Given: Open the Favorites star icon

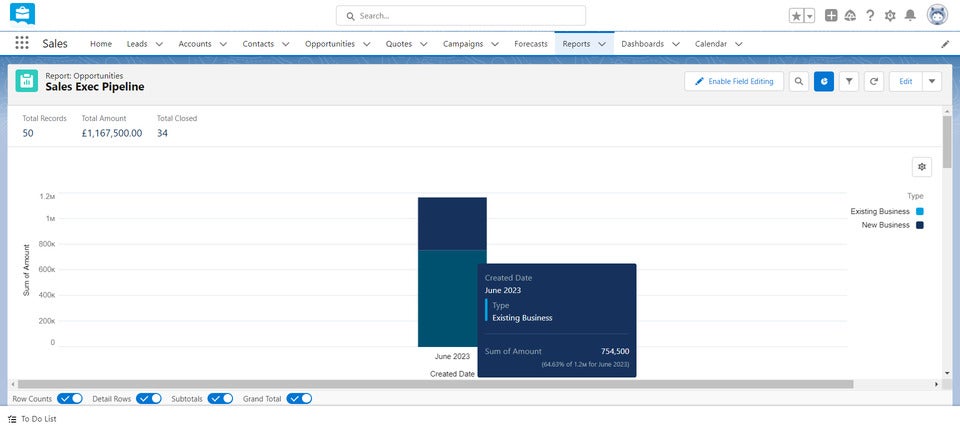Looking at the screenshot, I should point(796,16).
